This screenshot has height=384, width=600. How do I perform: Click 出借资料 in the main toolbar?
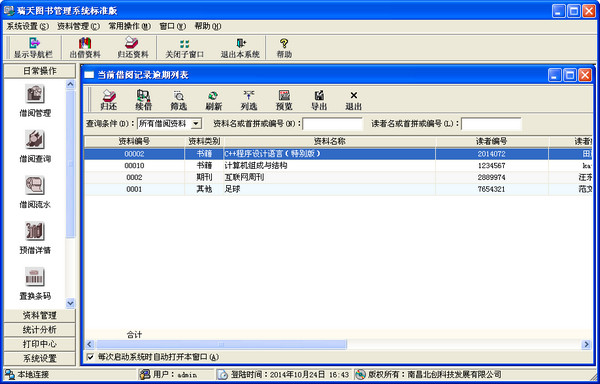pyautogui.click(x=85, y=48)
